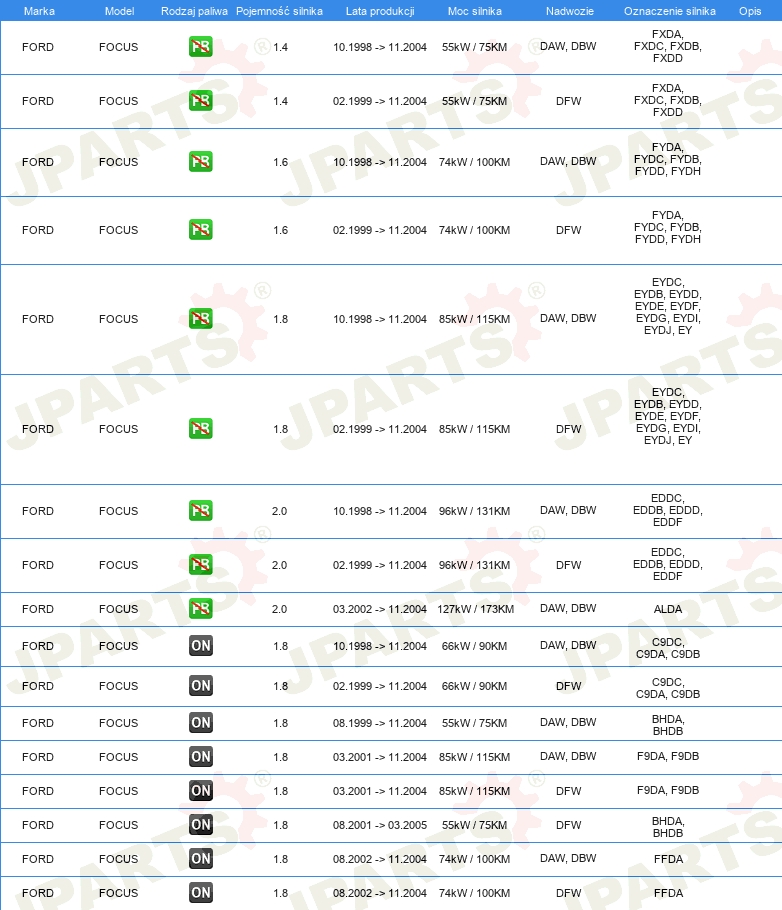Image resolution: width=782 pixels, height=910 pixels.
Task: Click petrol icon in 1.8 02.1999 85kW DFW row
Action: (200, 428)
